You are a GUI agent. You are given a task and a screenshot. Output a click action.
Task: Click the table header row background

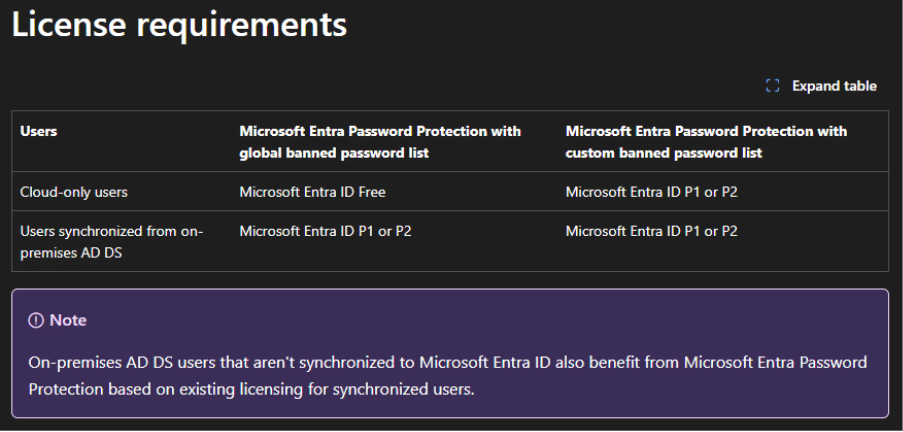click(x=449, y=141)
